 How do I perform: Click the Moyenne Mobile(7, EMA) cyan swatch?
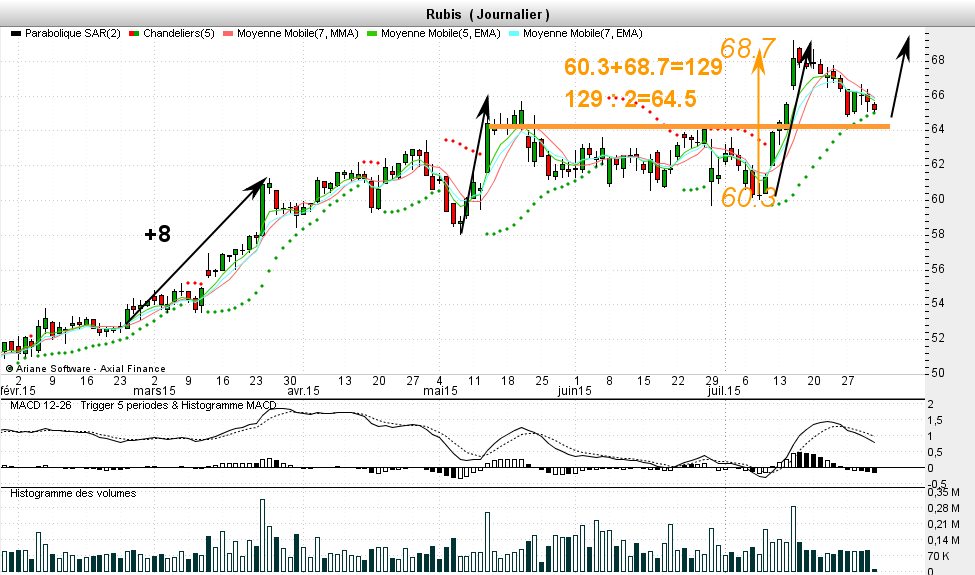click(x=514, y=34)
